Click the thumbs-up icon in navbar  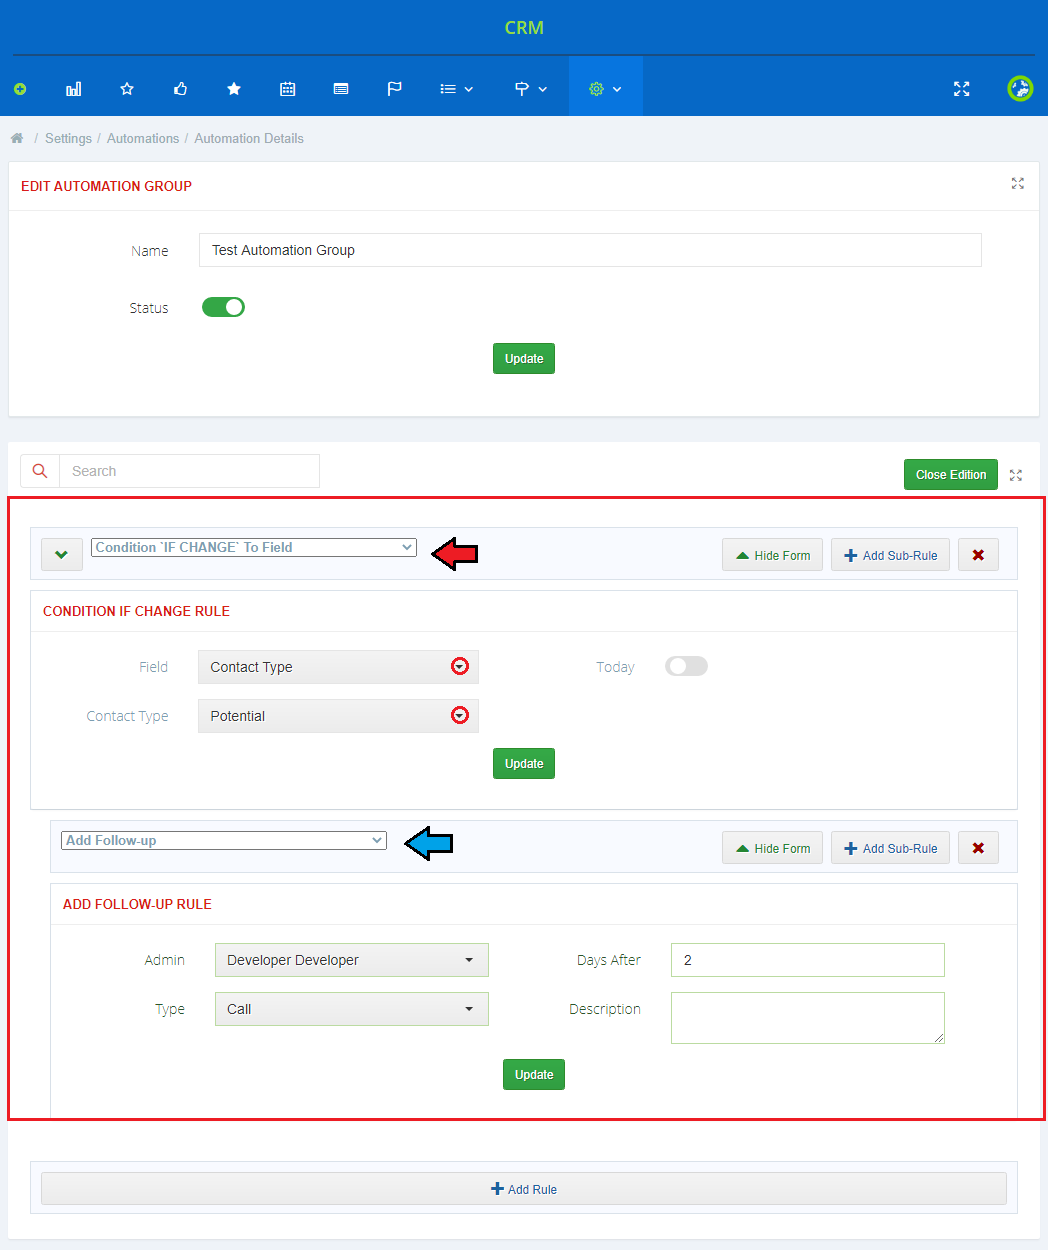point(181,89)
